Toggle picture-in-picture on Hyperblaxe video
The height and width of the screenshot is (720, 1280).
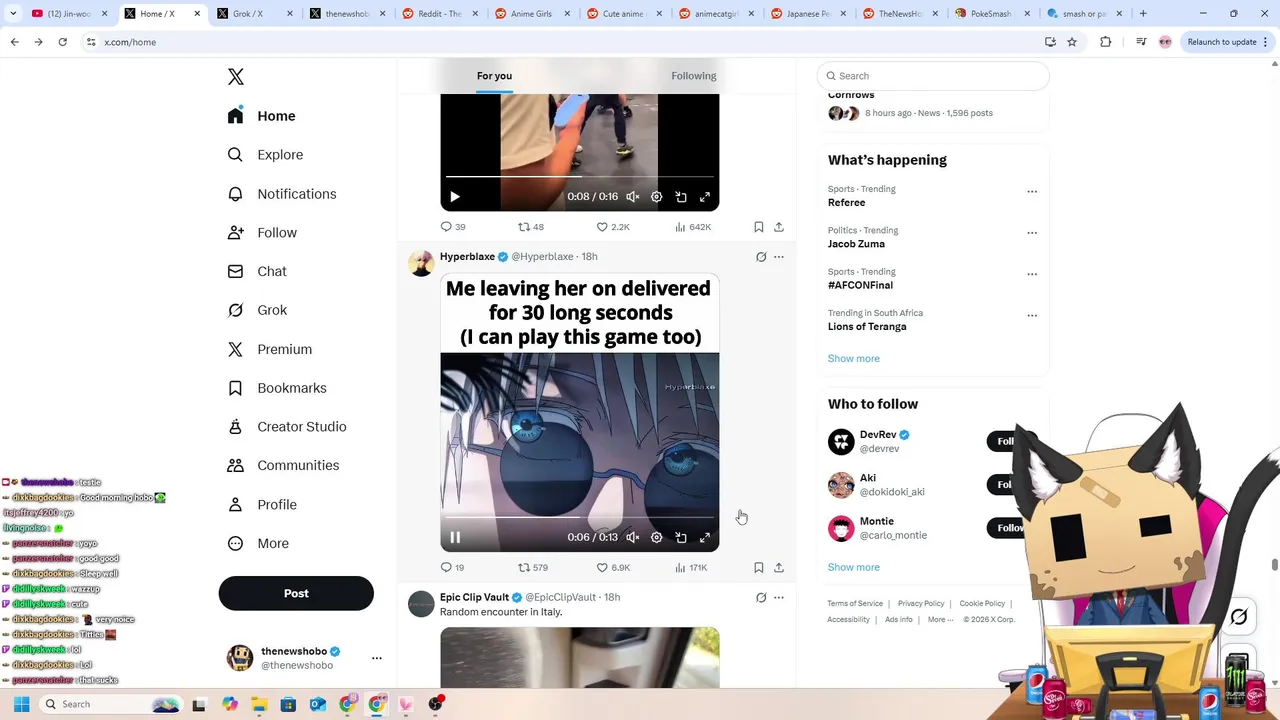click(x=681, y=537)
